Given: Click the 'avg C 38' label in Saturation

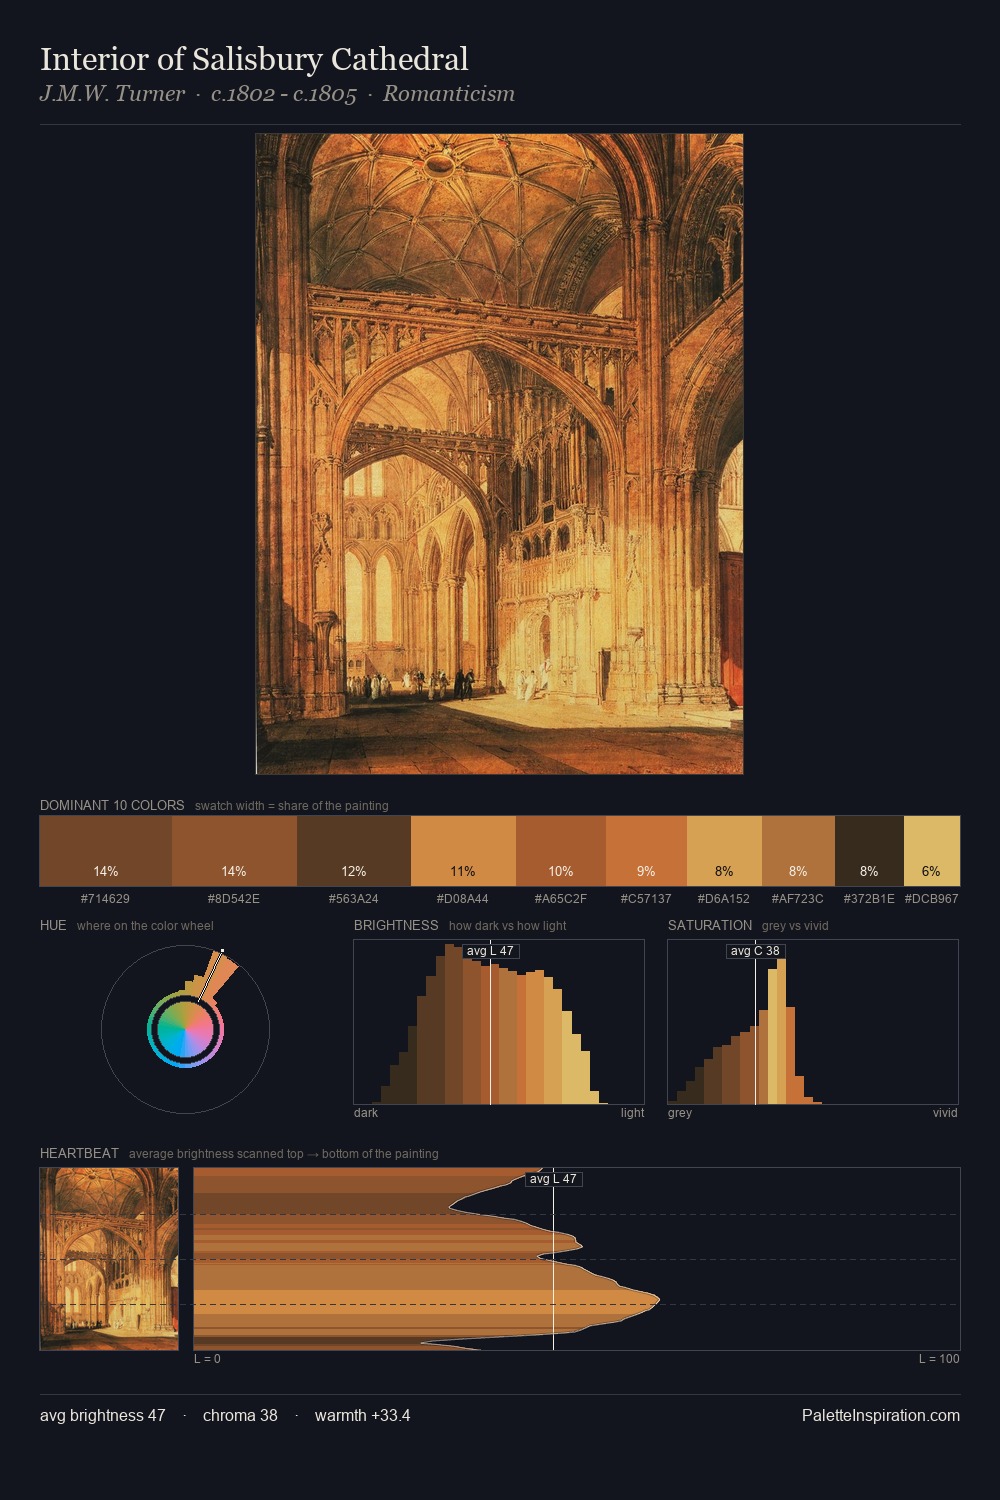Looking at the screenshot, I should tap(755, 951).
